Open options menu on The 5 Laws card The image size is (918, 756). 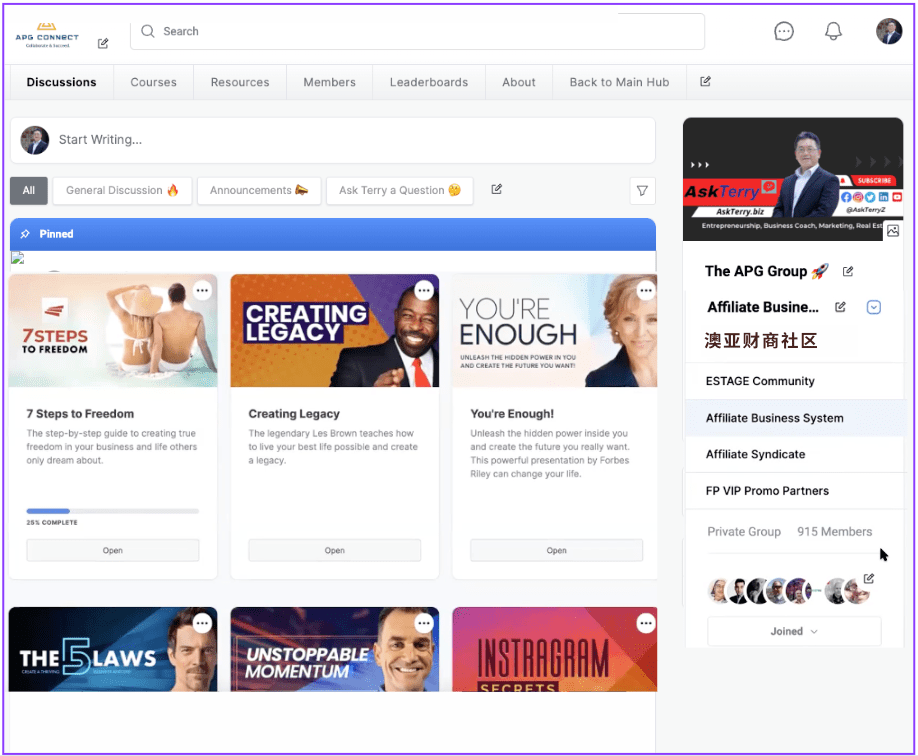coord(202,623)
